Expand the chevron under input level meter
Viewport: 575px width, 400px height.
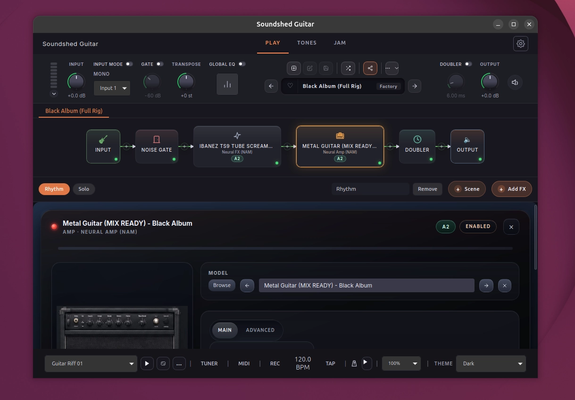(54, 94)
